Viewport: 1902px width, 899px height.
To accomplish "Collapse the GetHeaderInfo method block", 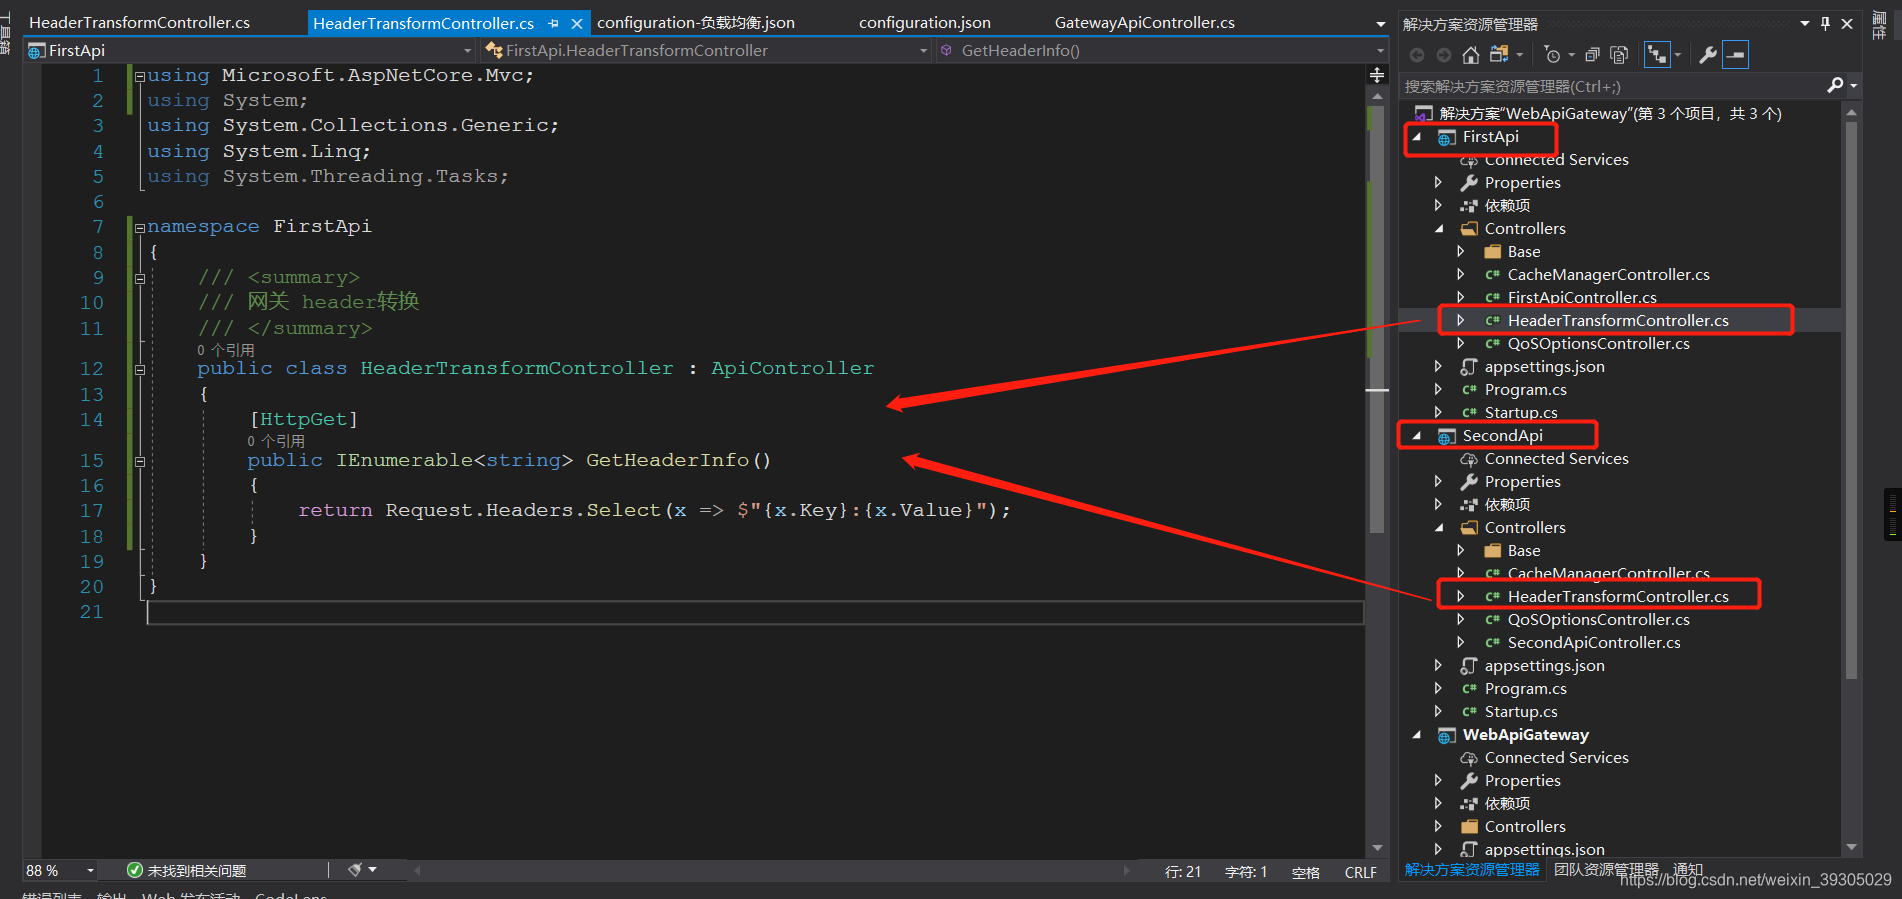I will point(140,461).
